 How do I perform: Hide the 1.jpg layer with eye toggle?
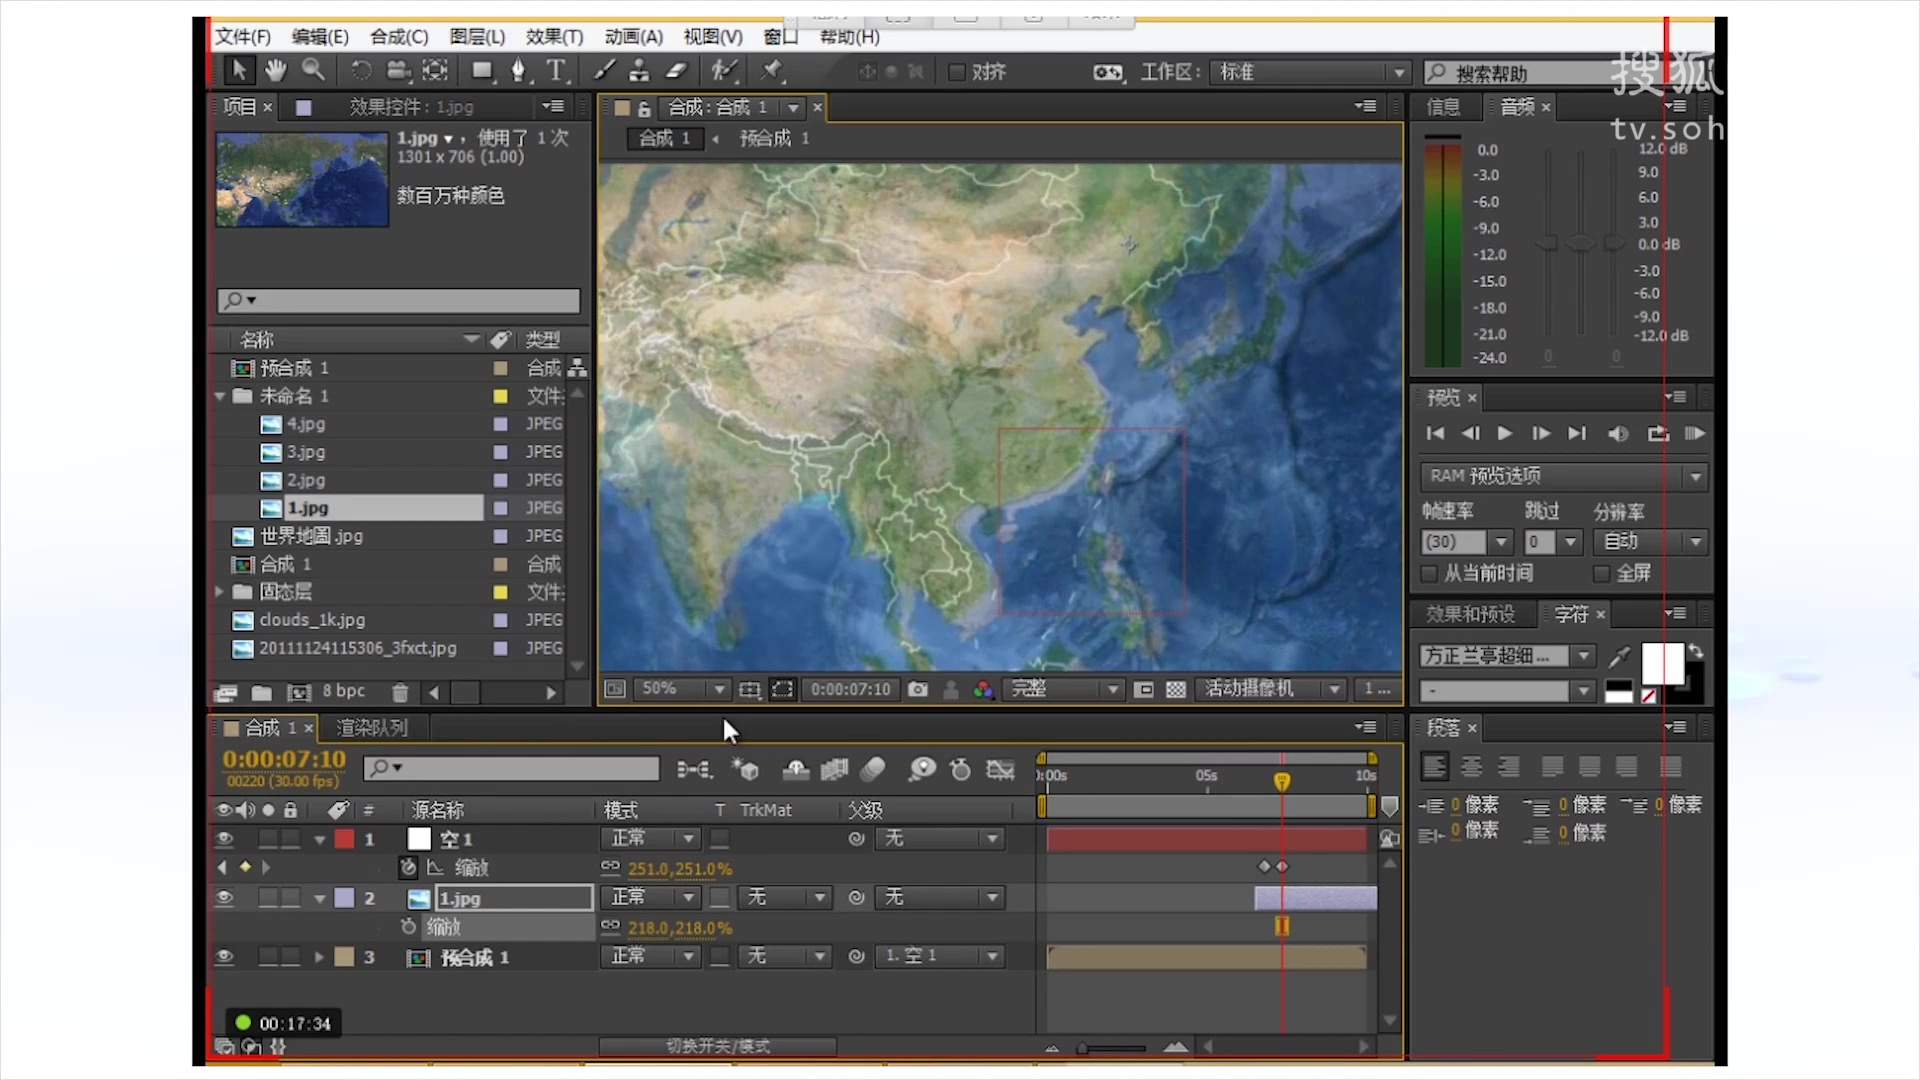click(224, 898)
